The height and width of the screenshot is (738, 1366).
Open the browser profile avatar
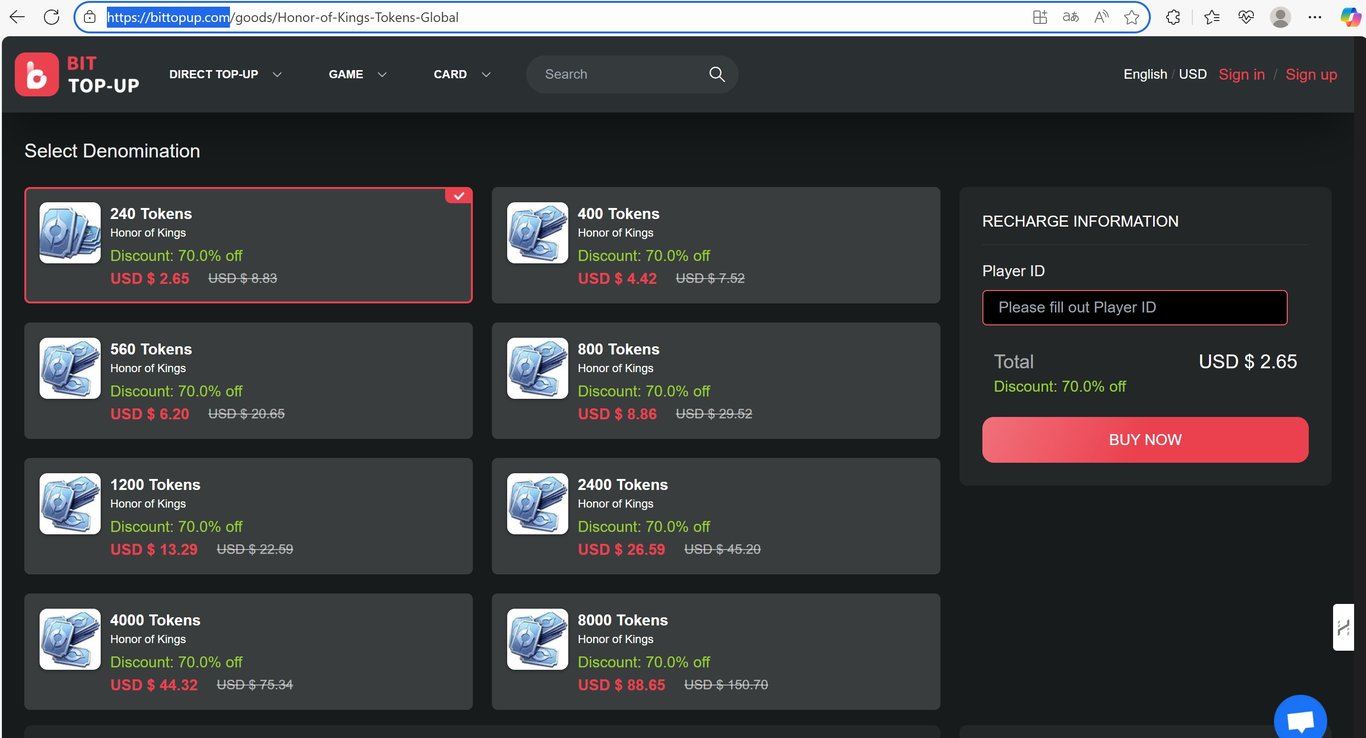(1280, 17)
